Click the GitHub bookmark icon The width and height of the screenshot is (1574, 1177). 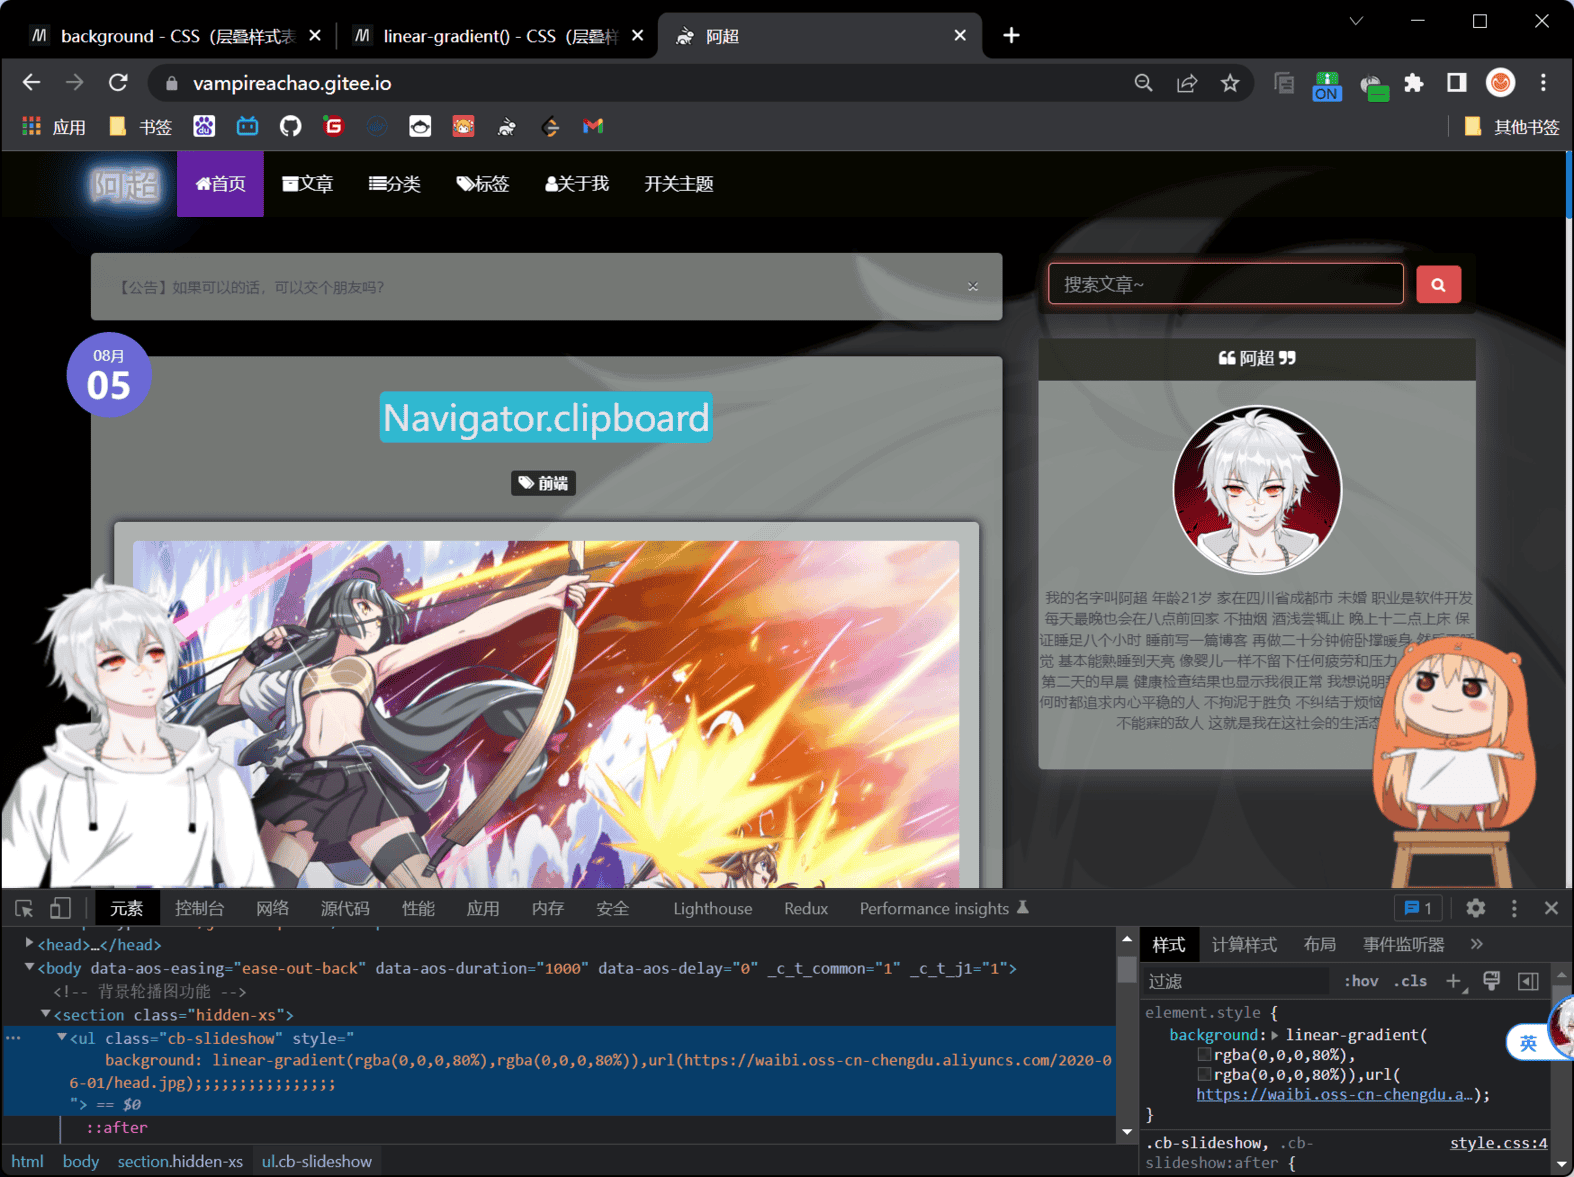point(290,126)
